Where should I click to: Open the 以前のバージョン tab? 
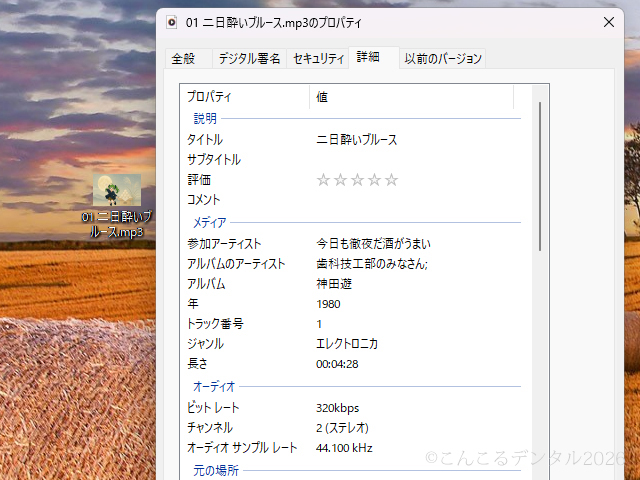tap(443, 59)
